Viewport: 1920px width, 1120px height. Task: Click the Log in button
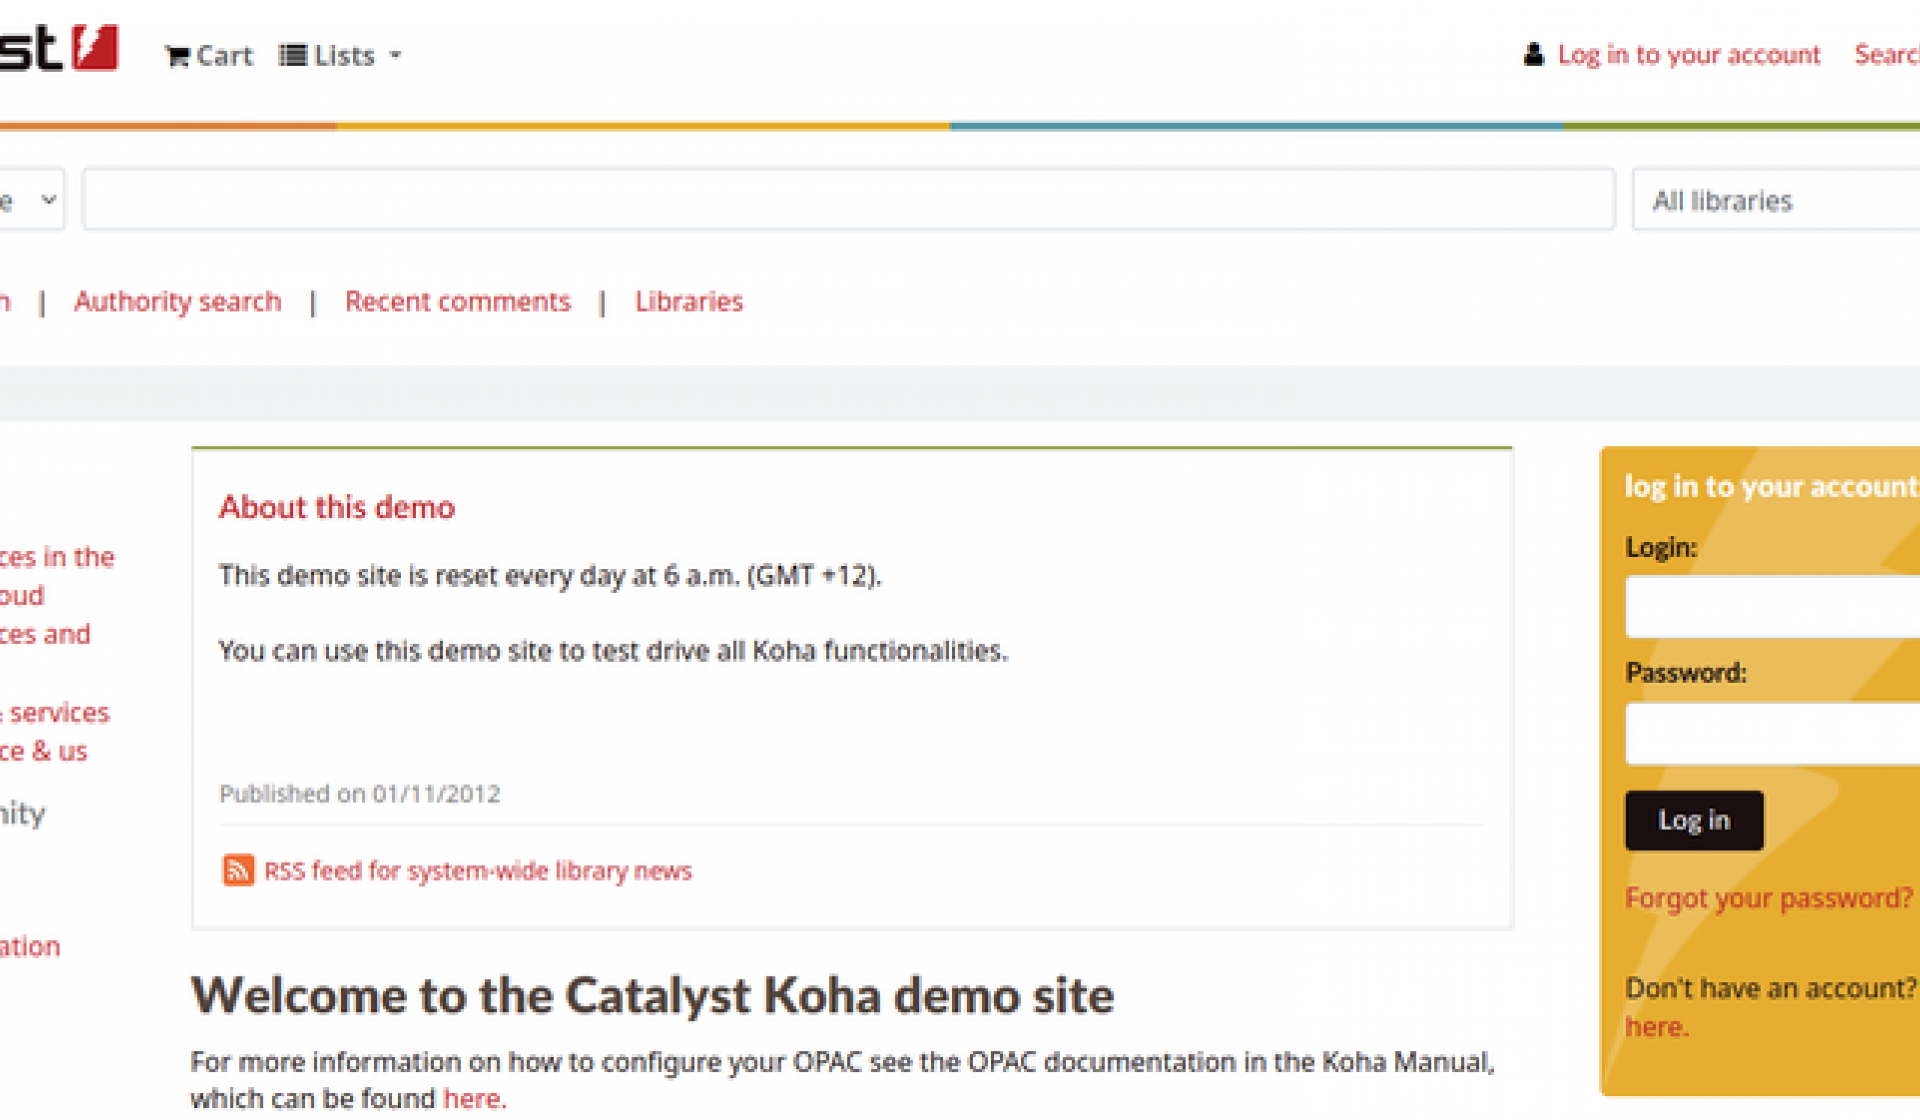pyautogui.click(x=1693, y=820)
